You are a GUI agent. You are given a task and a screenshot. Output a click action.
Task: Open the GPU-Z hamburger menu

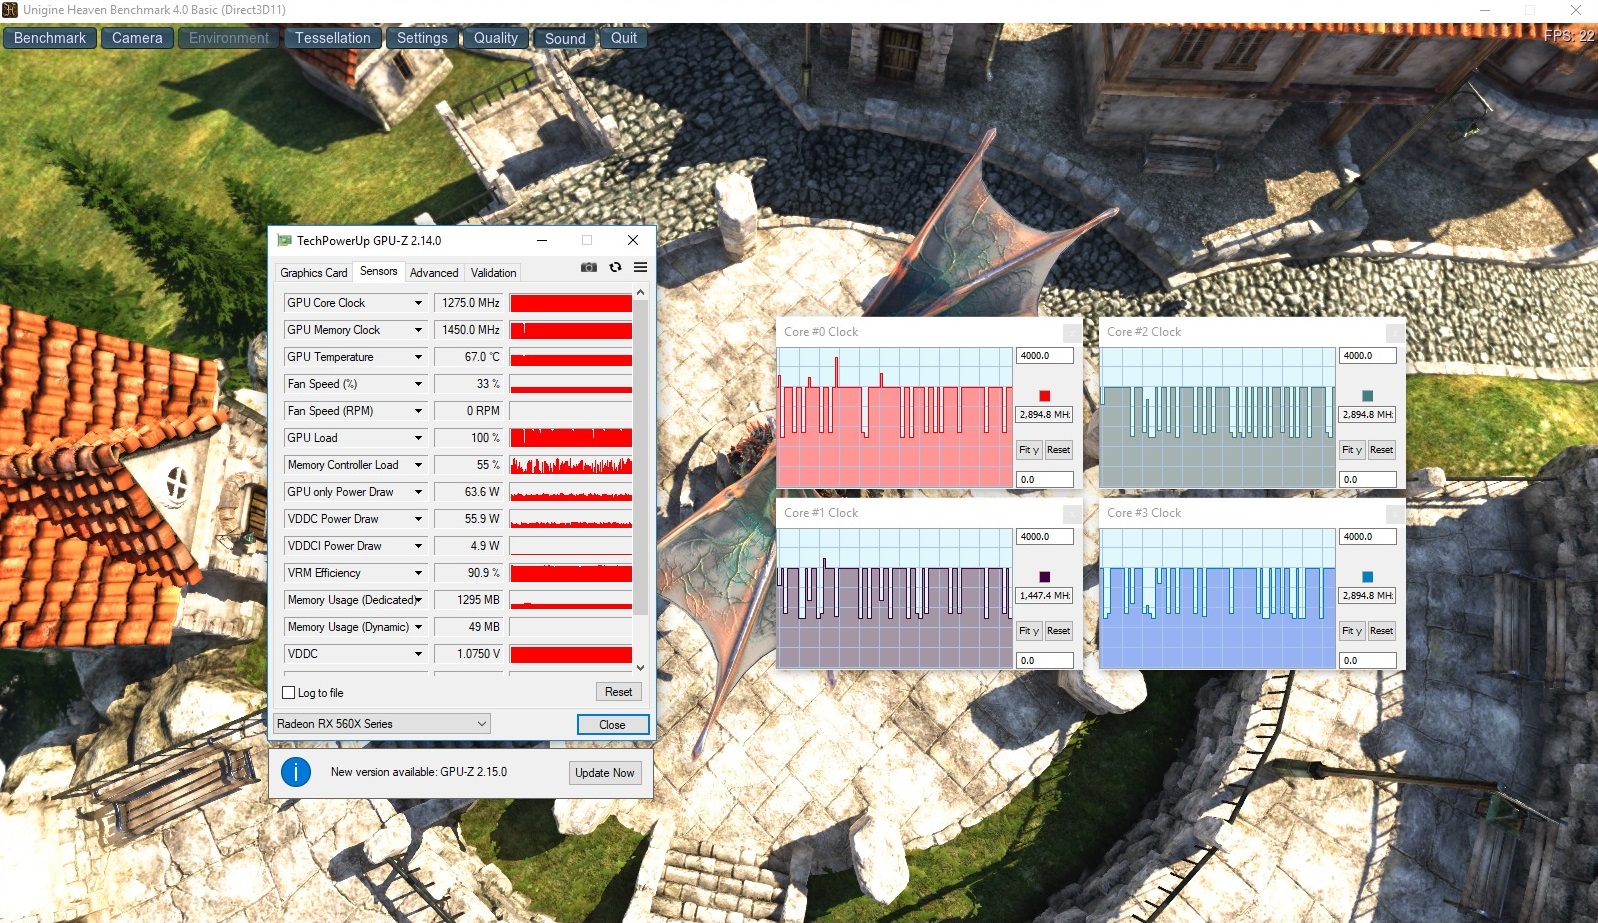[x=640, y=268]
